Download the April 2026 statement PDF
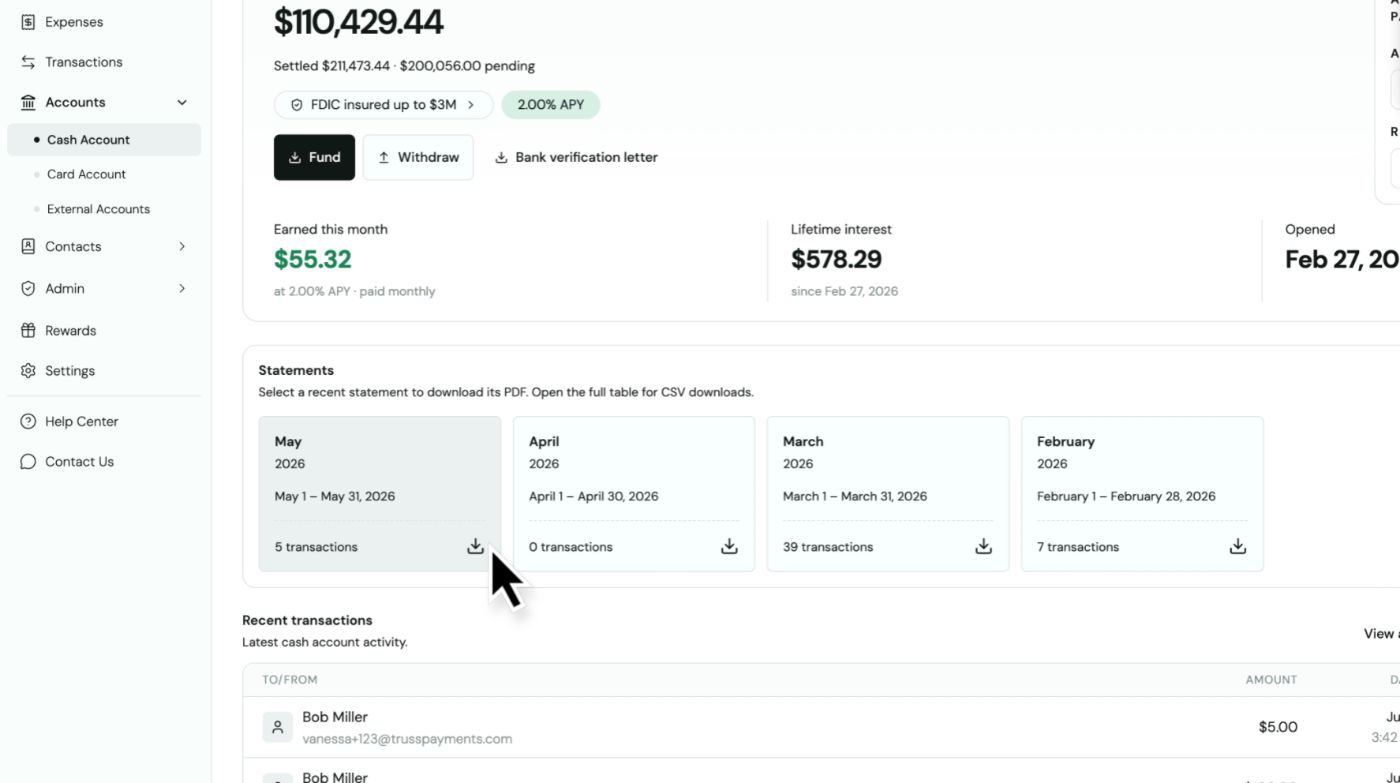The height and width of the screenshot is (783, 1400). click(x=729, y=546)
